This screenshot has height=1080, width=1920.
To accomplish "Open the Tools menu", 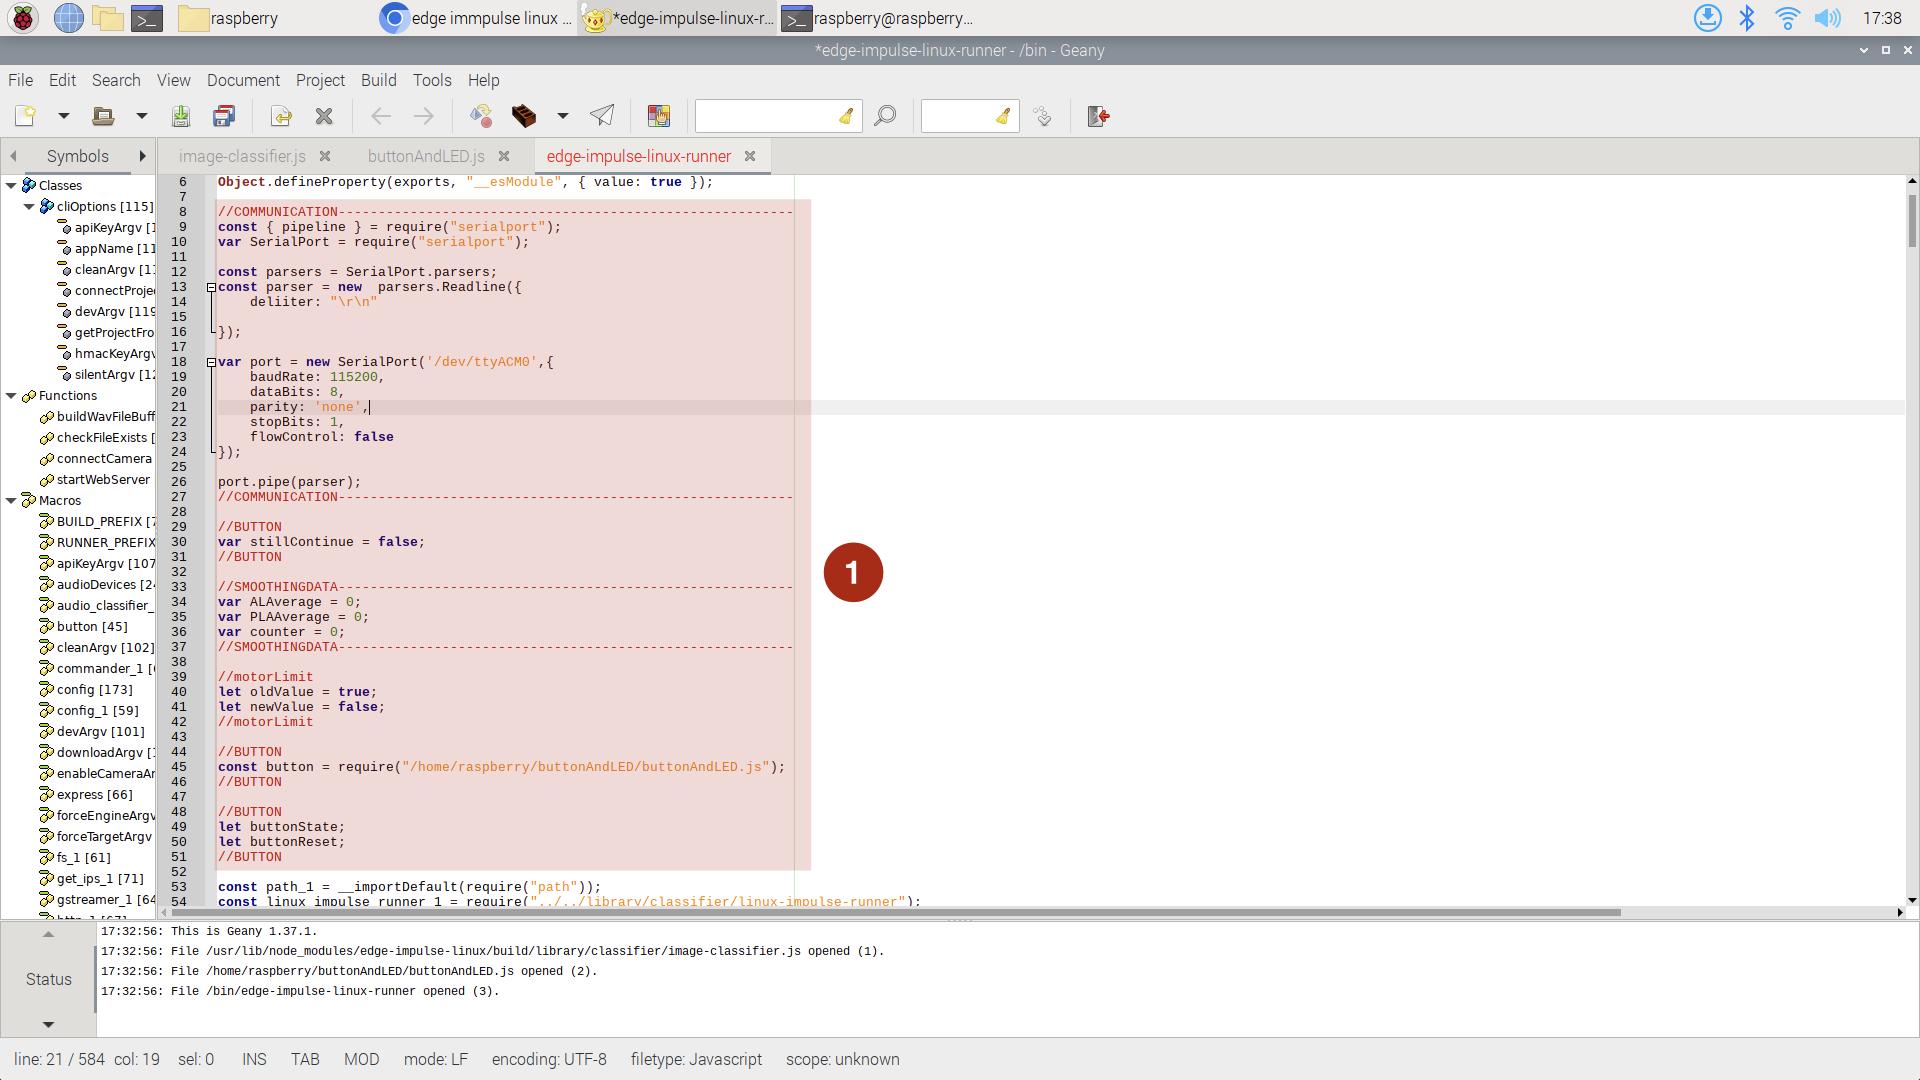I will pyautogui.click(x=432, y=80).
